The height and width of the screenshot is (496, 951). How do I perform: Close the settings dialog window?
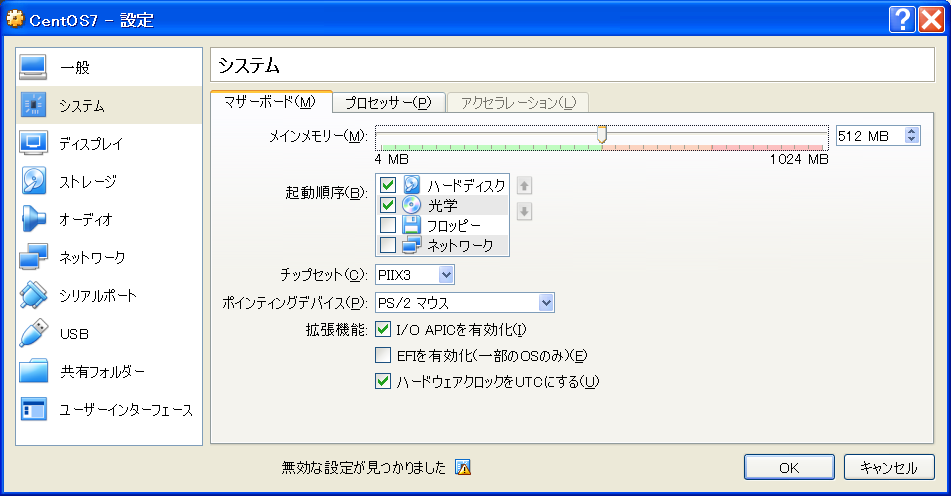pos(931,20)
